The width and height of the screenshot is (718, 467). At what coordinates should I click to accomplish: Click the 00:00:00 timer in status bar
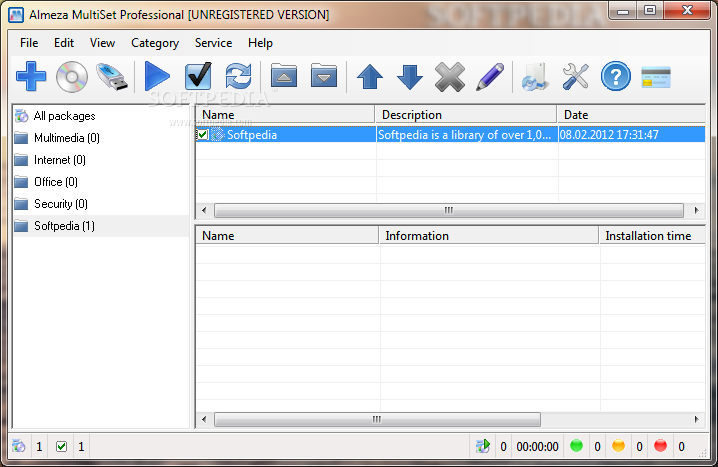pyautogui.click(x=538, y=446)
